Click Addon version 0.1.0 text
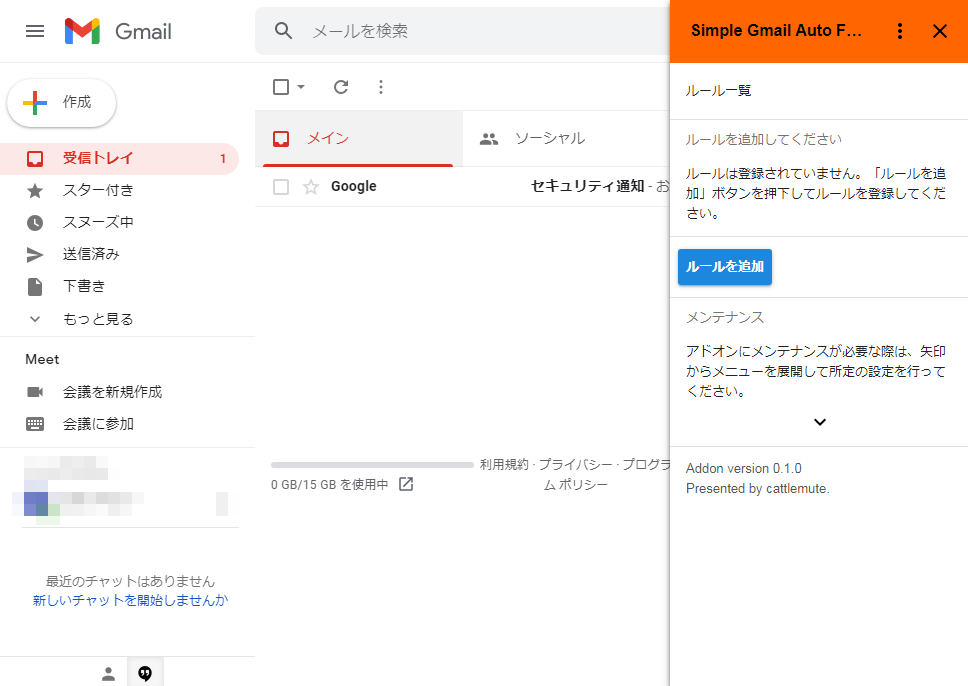Viewport: 968px width, 686px height. [x=744, y=469]
